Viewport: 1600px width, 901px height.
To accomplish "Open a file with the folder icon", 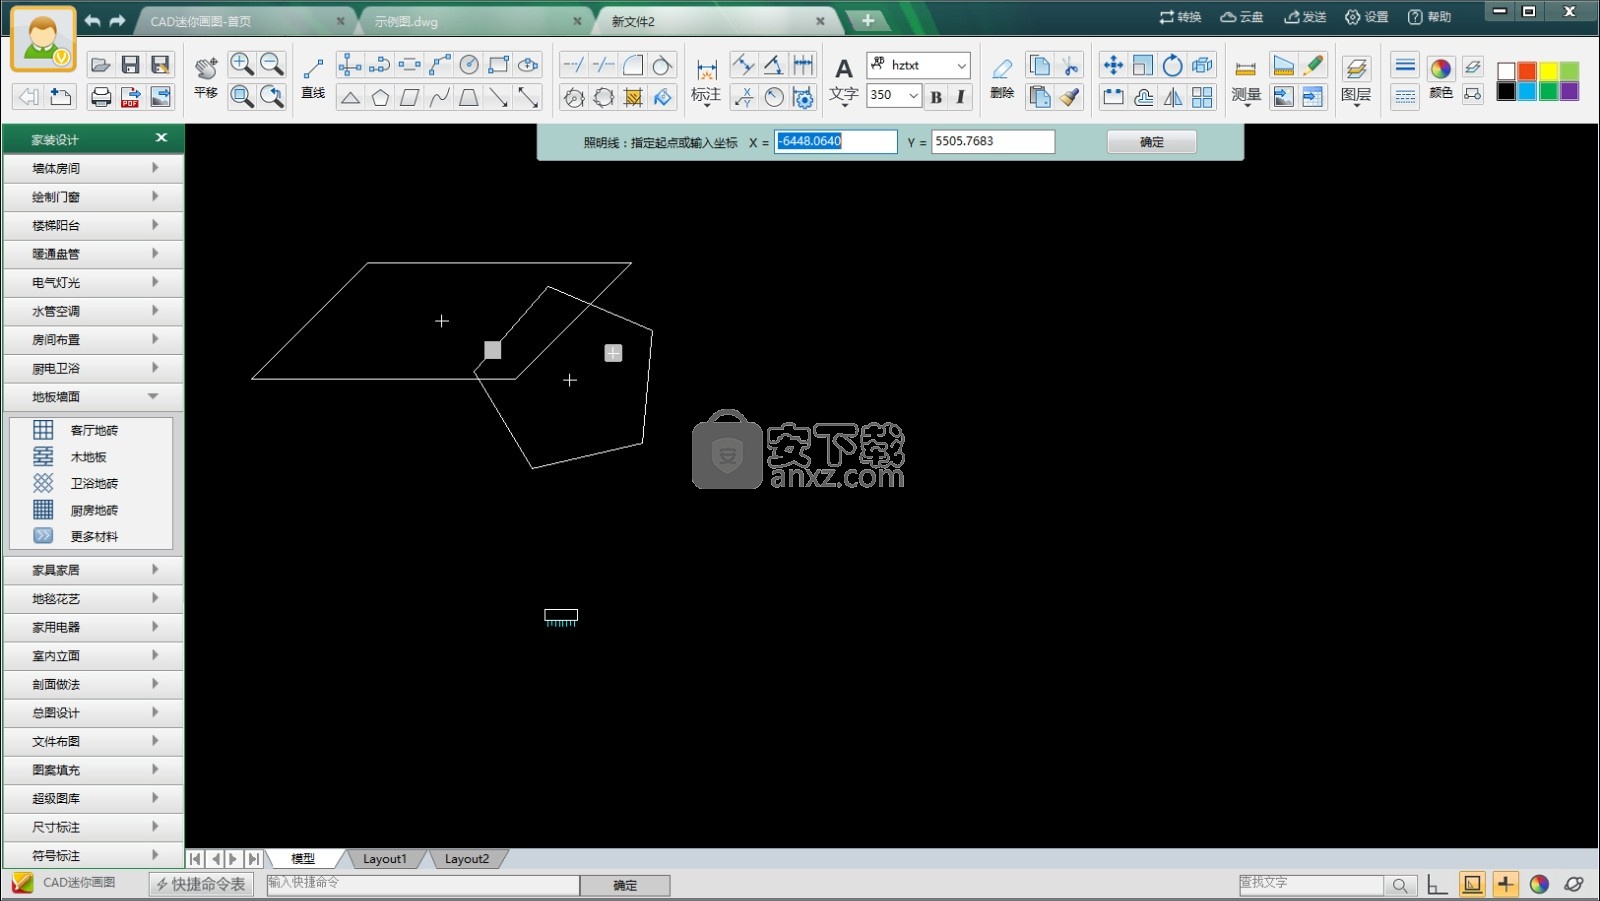I will click(100, 65).
